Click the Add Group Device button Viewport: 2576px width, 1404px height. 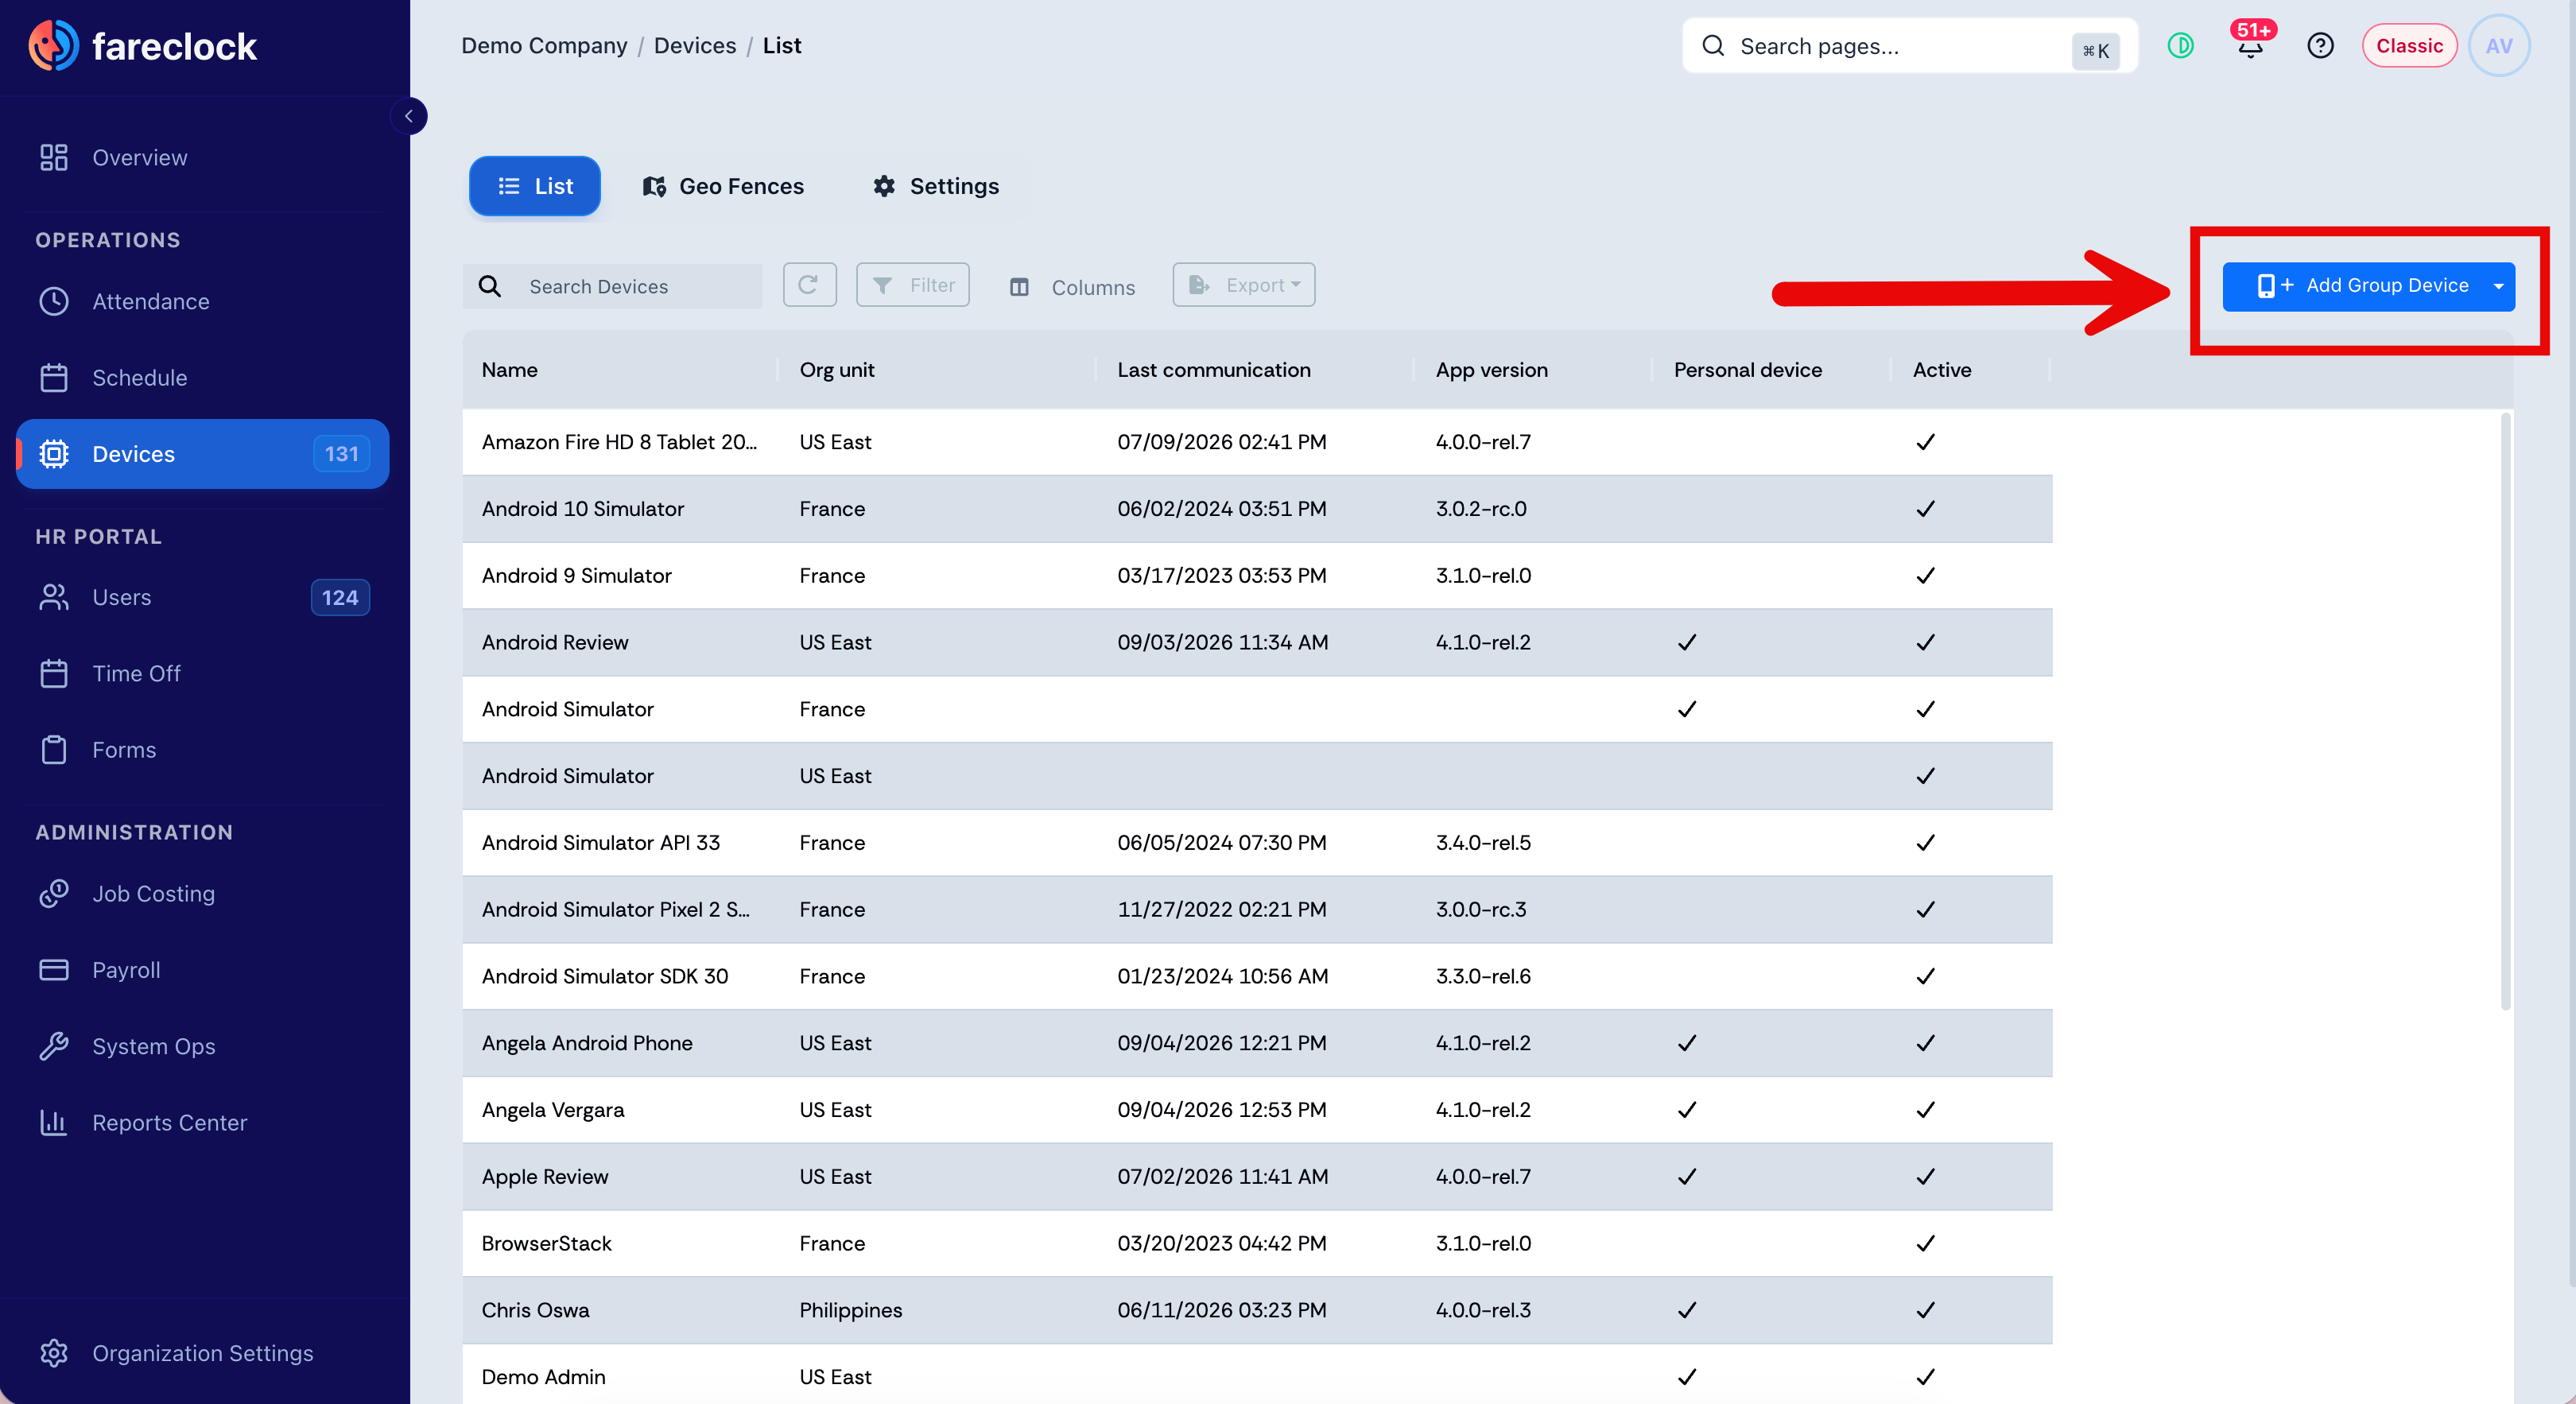2353,286
